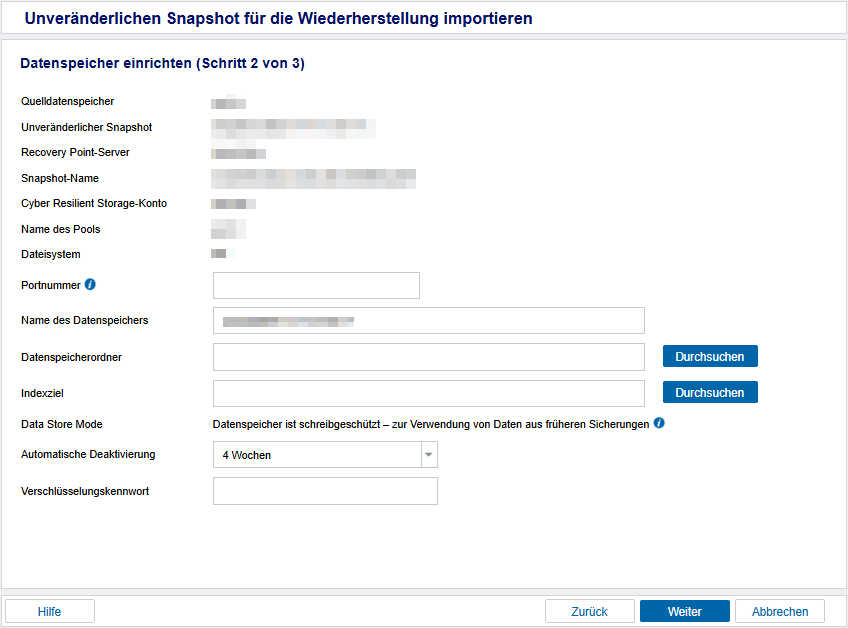Image resolution: width=848 pixels, height=628 pixels.
Task: Click the 'Datenspeicher ist schreibgeschützt' description text
Action: pos(431,424)
